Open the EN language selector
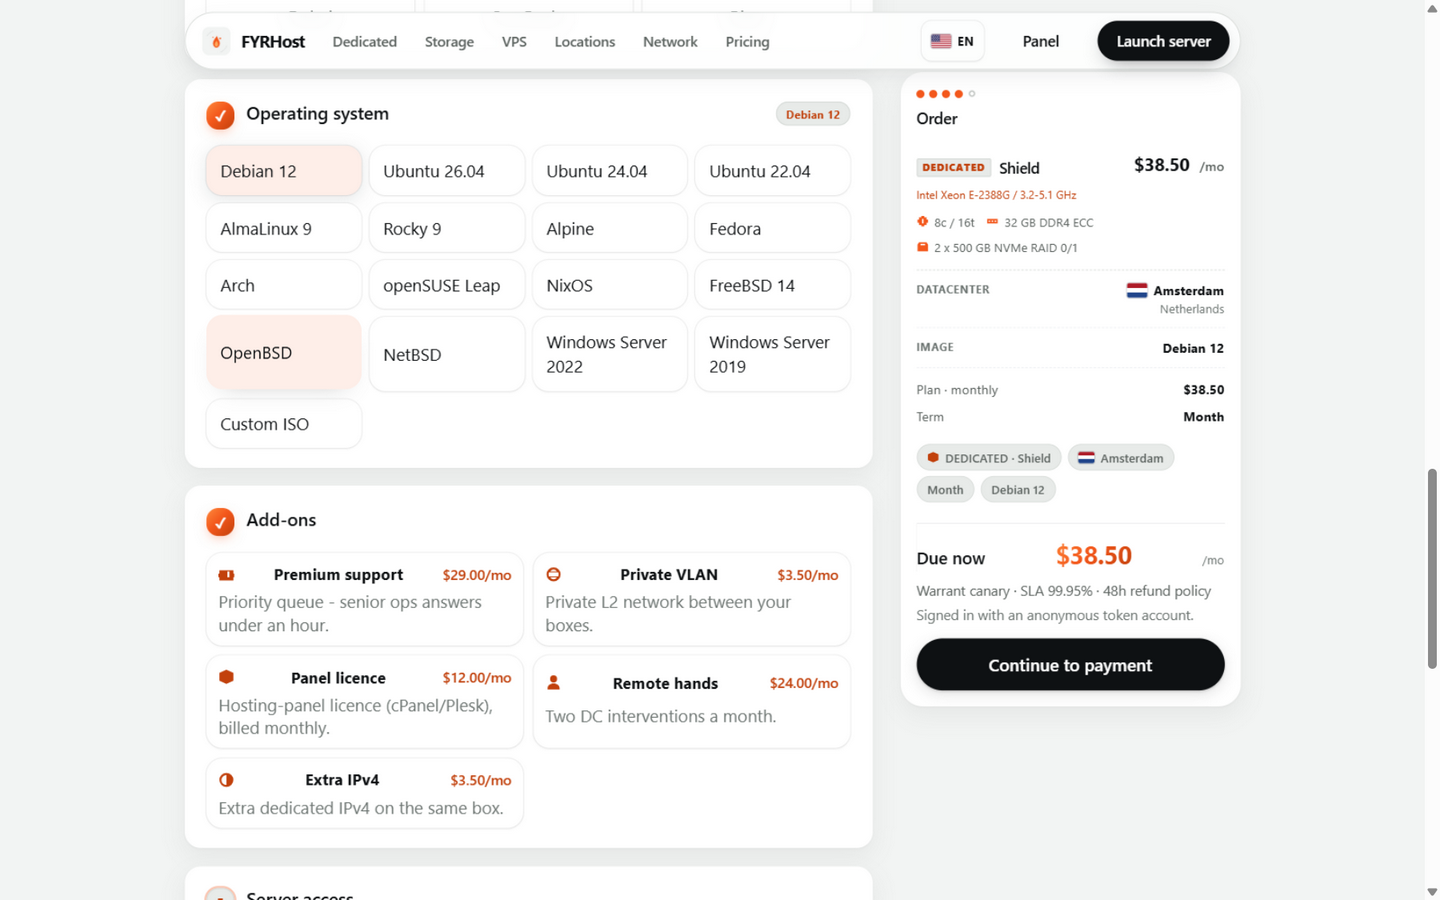The width and height of the screenshot is (1440, 900). coord(952,41)
